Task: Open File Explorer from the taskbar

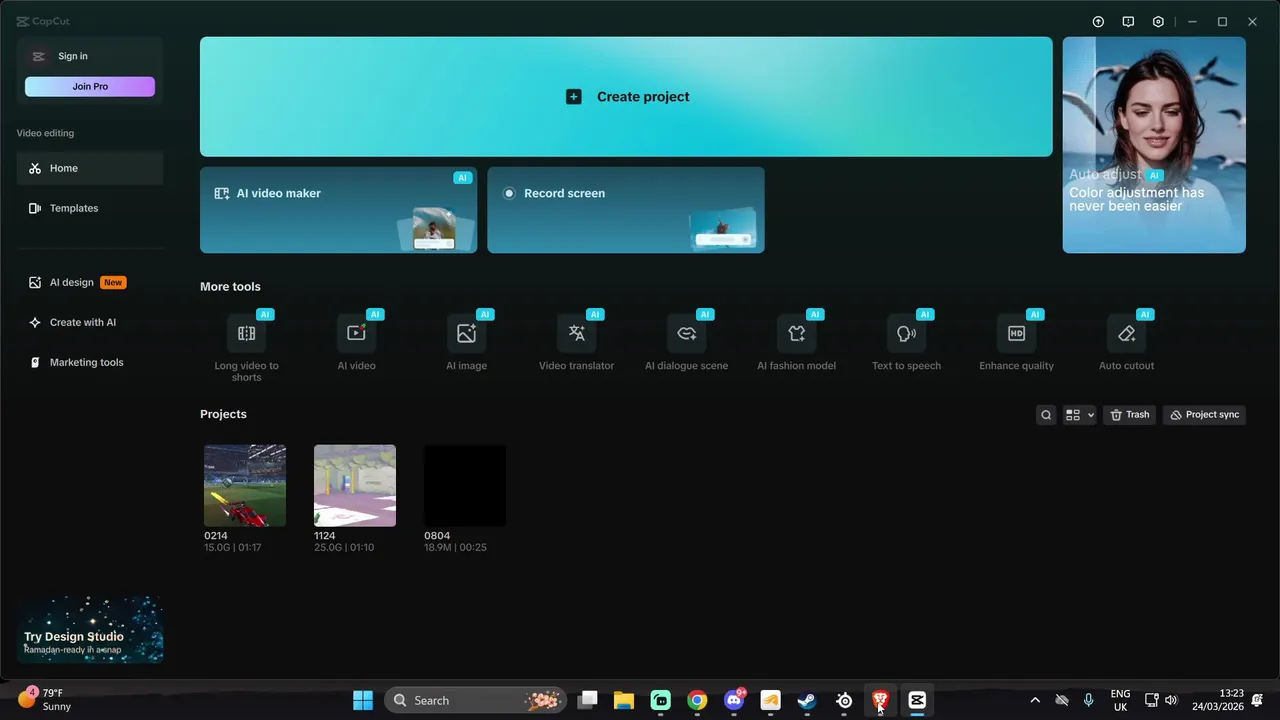Action: [624, 700]
